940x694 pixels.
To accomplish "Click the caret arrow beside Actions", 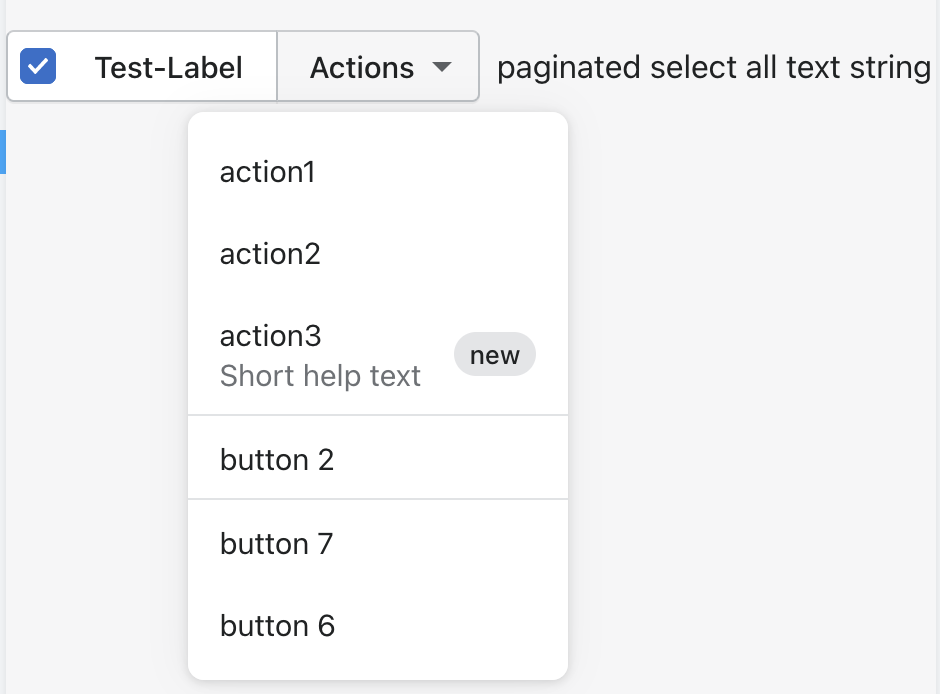I will (441, 67).
